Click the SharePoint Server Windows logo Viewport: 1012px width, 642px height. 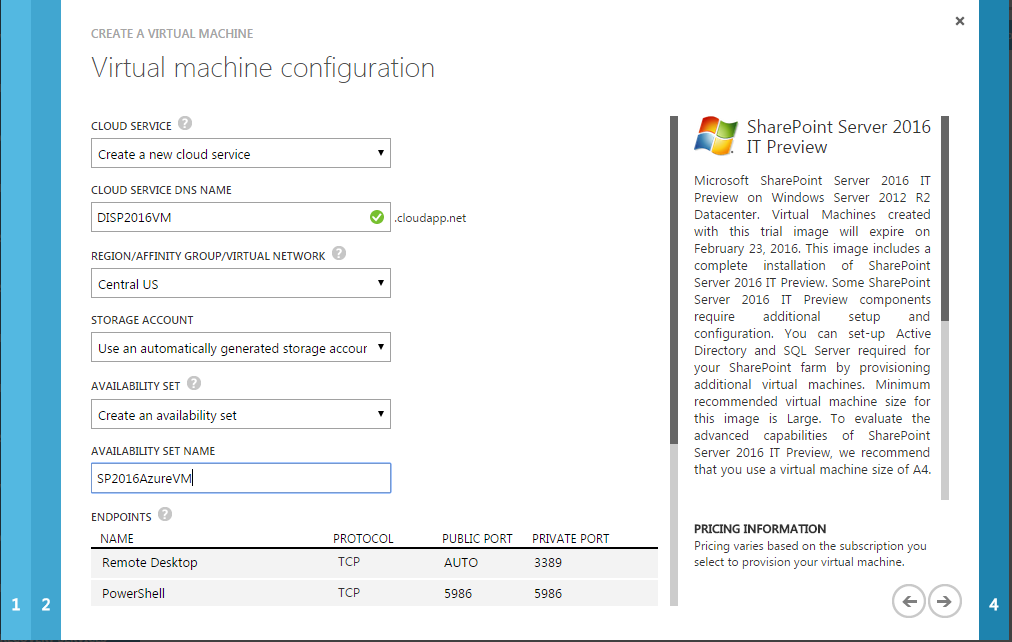click(715, 135)
